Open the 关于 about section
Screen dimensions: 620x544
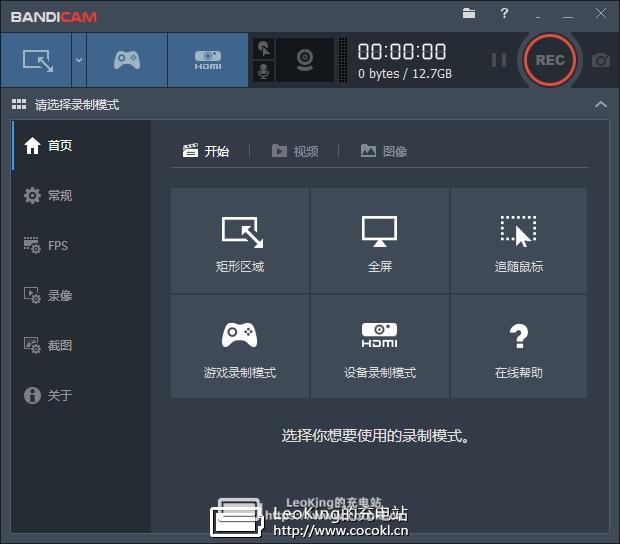pyautogui.click(x=81, y=395)
